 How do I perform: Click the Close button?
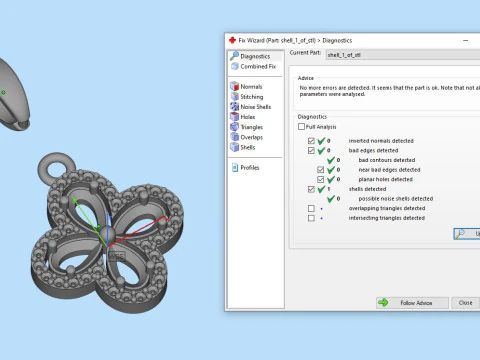pyautogui.click(x=465, y=303)
